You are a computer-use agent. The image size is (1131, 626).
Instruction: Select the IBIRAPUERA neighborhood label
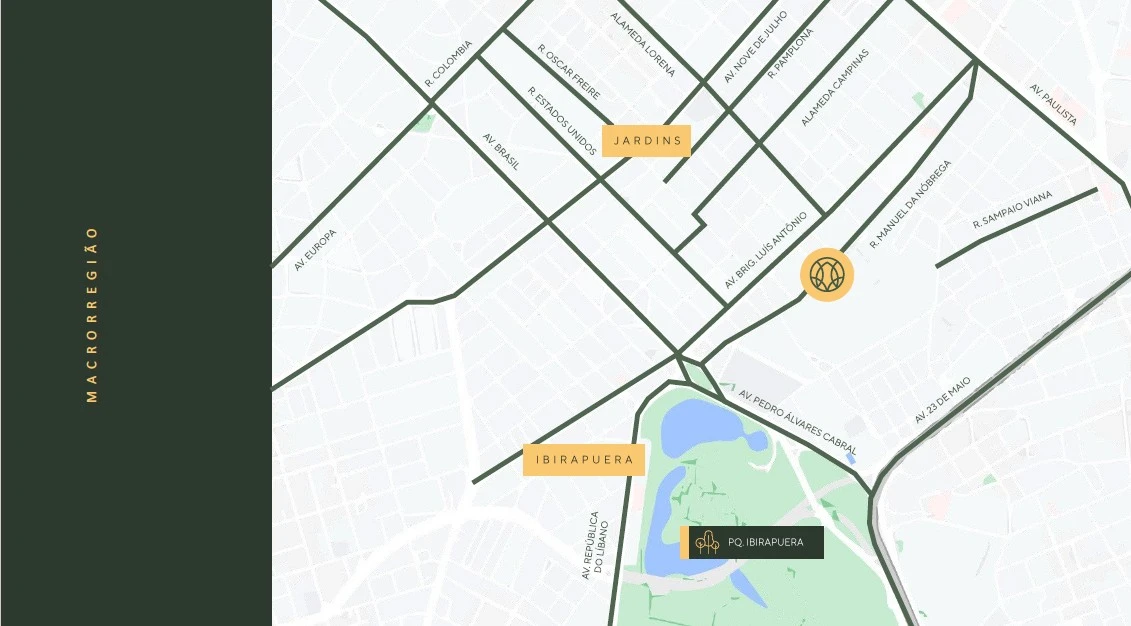(584, 460)
